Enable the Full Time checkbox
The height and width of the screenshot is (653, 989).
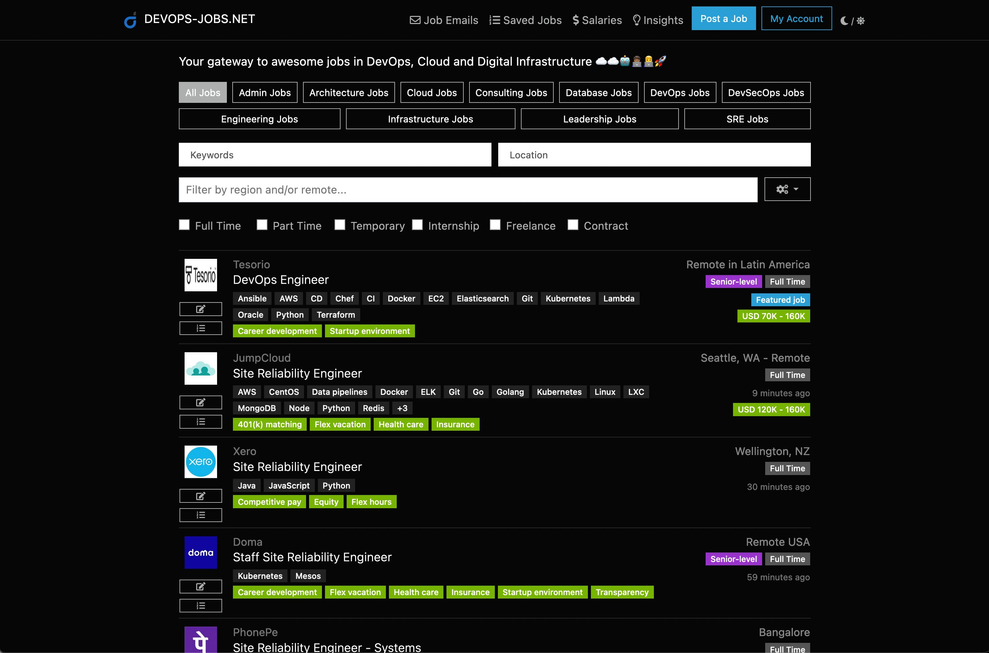click(x=184, y=225)
